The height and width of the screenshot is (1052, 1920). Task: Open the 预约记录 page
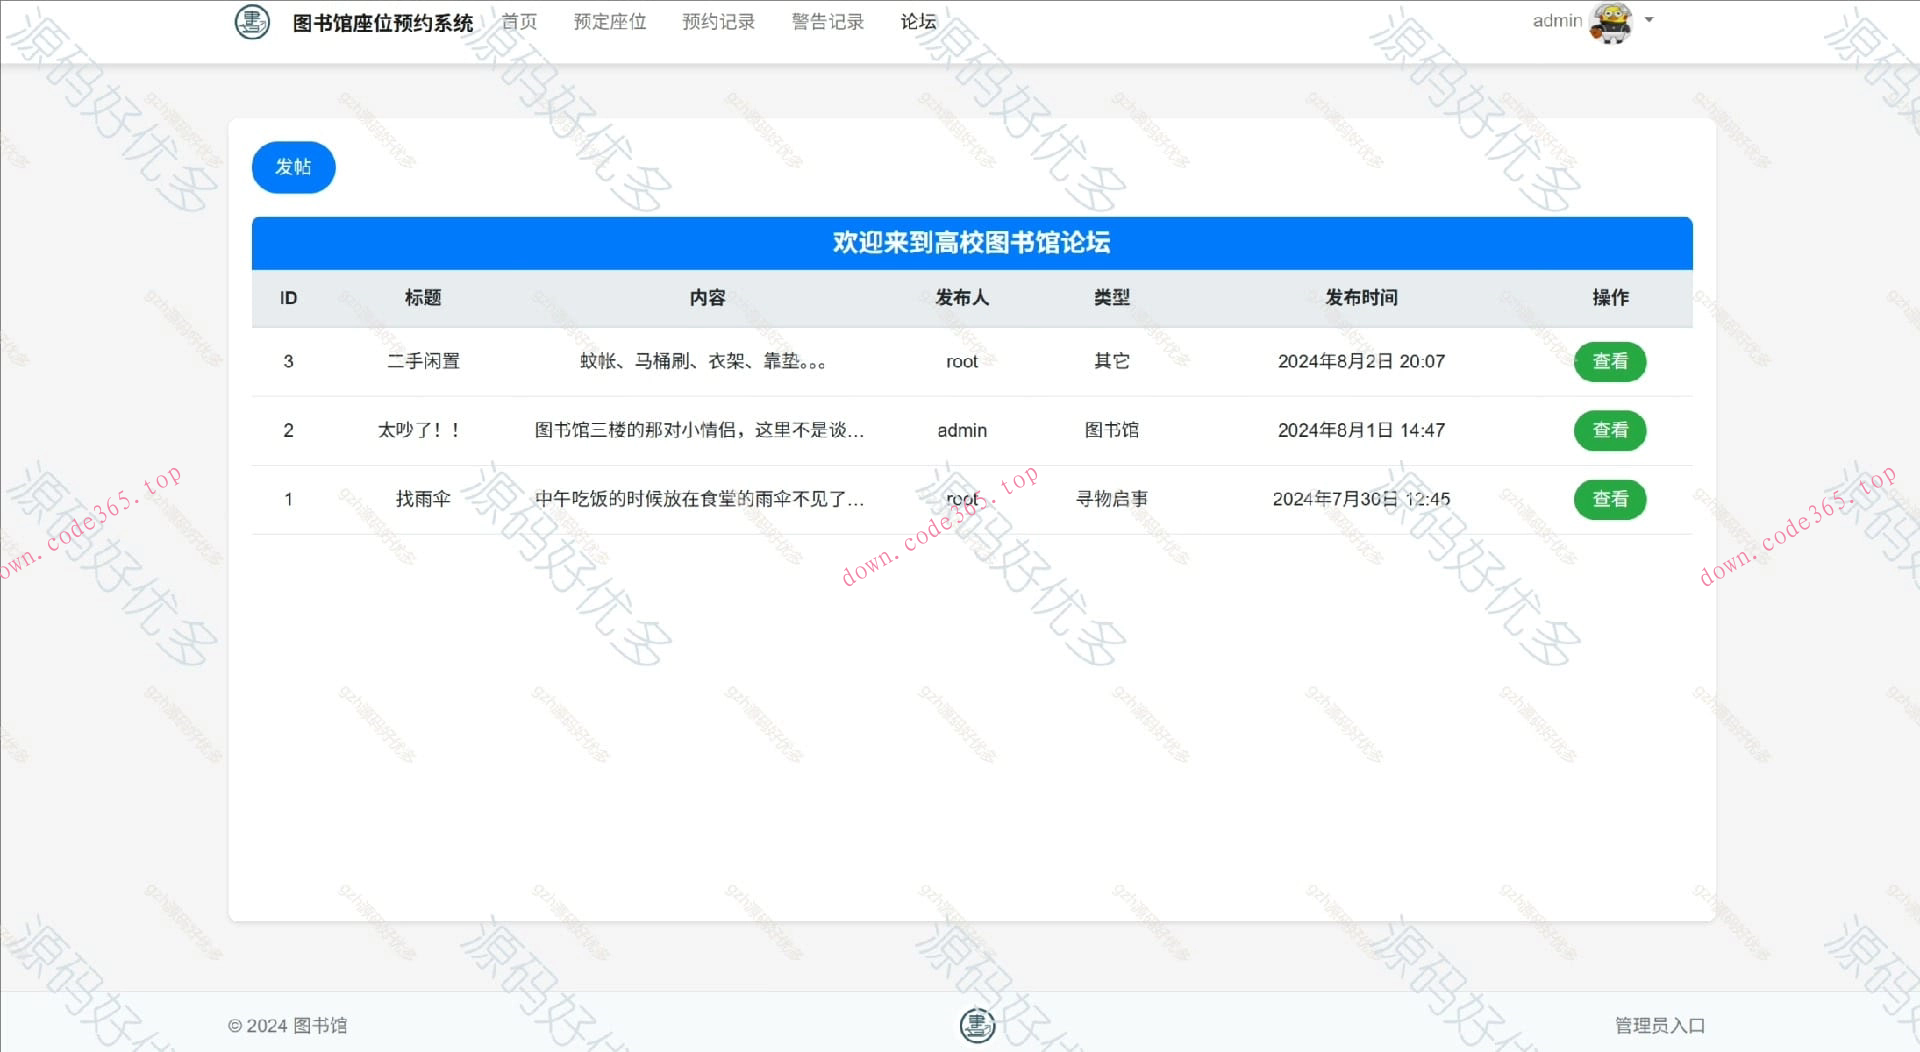click(x=718, y=21)
